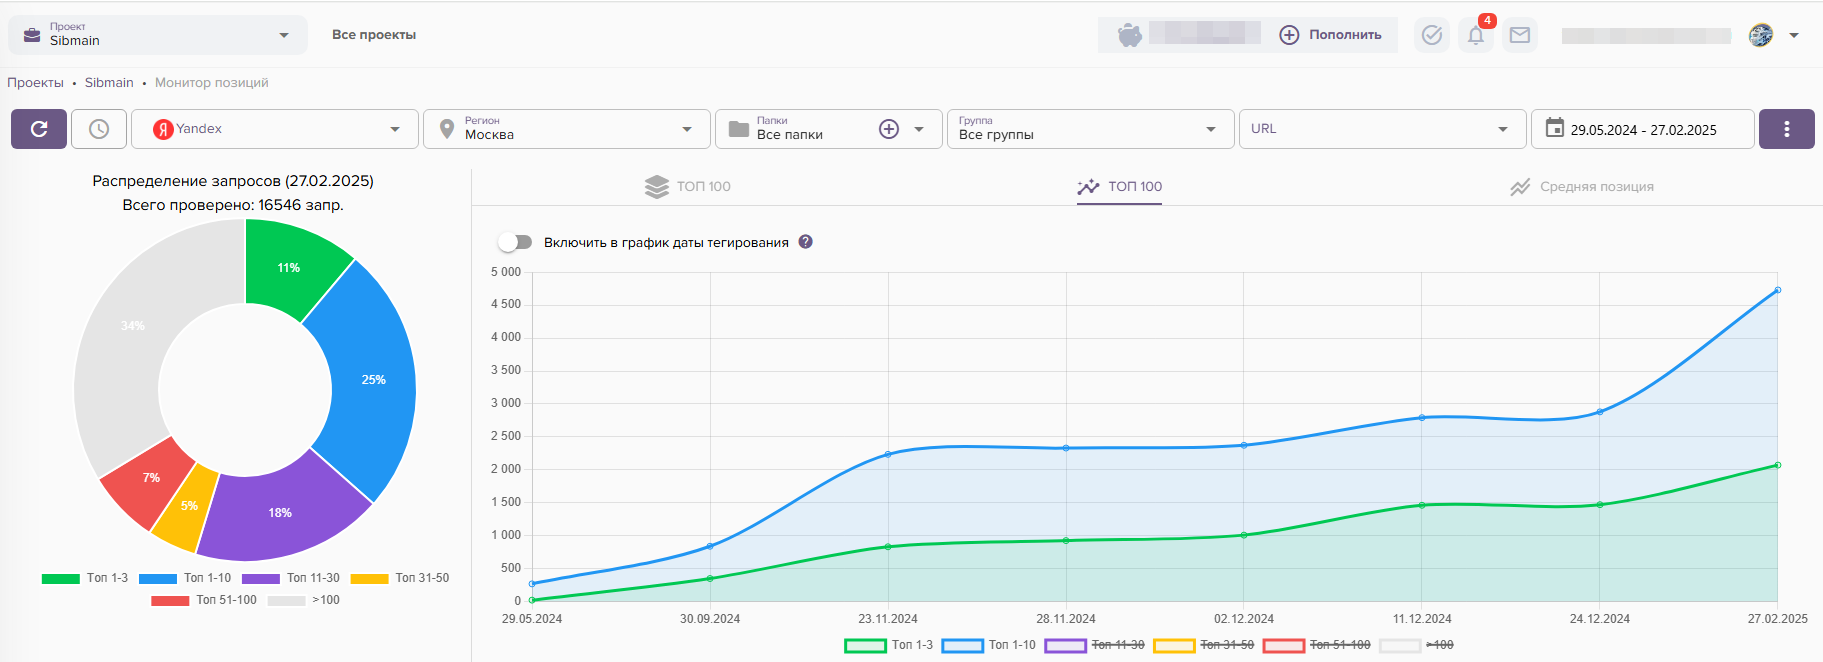Click the tagging dates help question icon
The width and height of the screenshot is (1823, 662).
point(806,242)
